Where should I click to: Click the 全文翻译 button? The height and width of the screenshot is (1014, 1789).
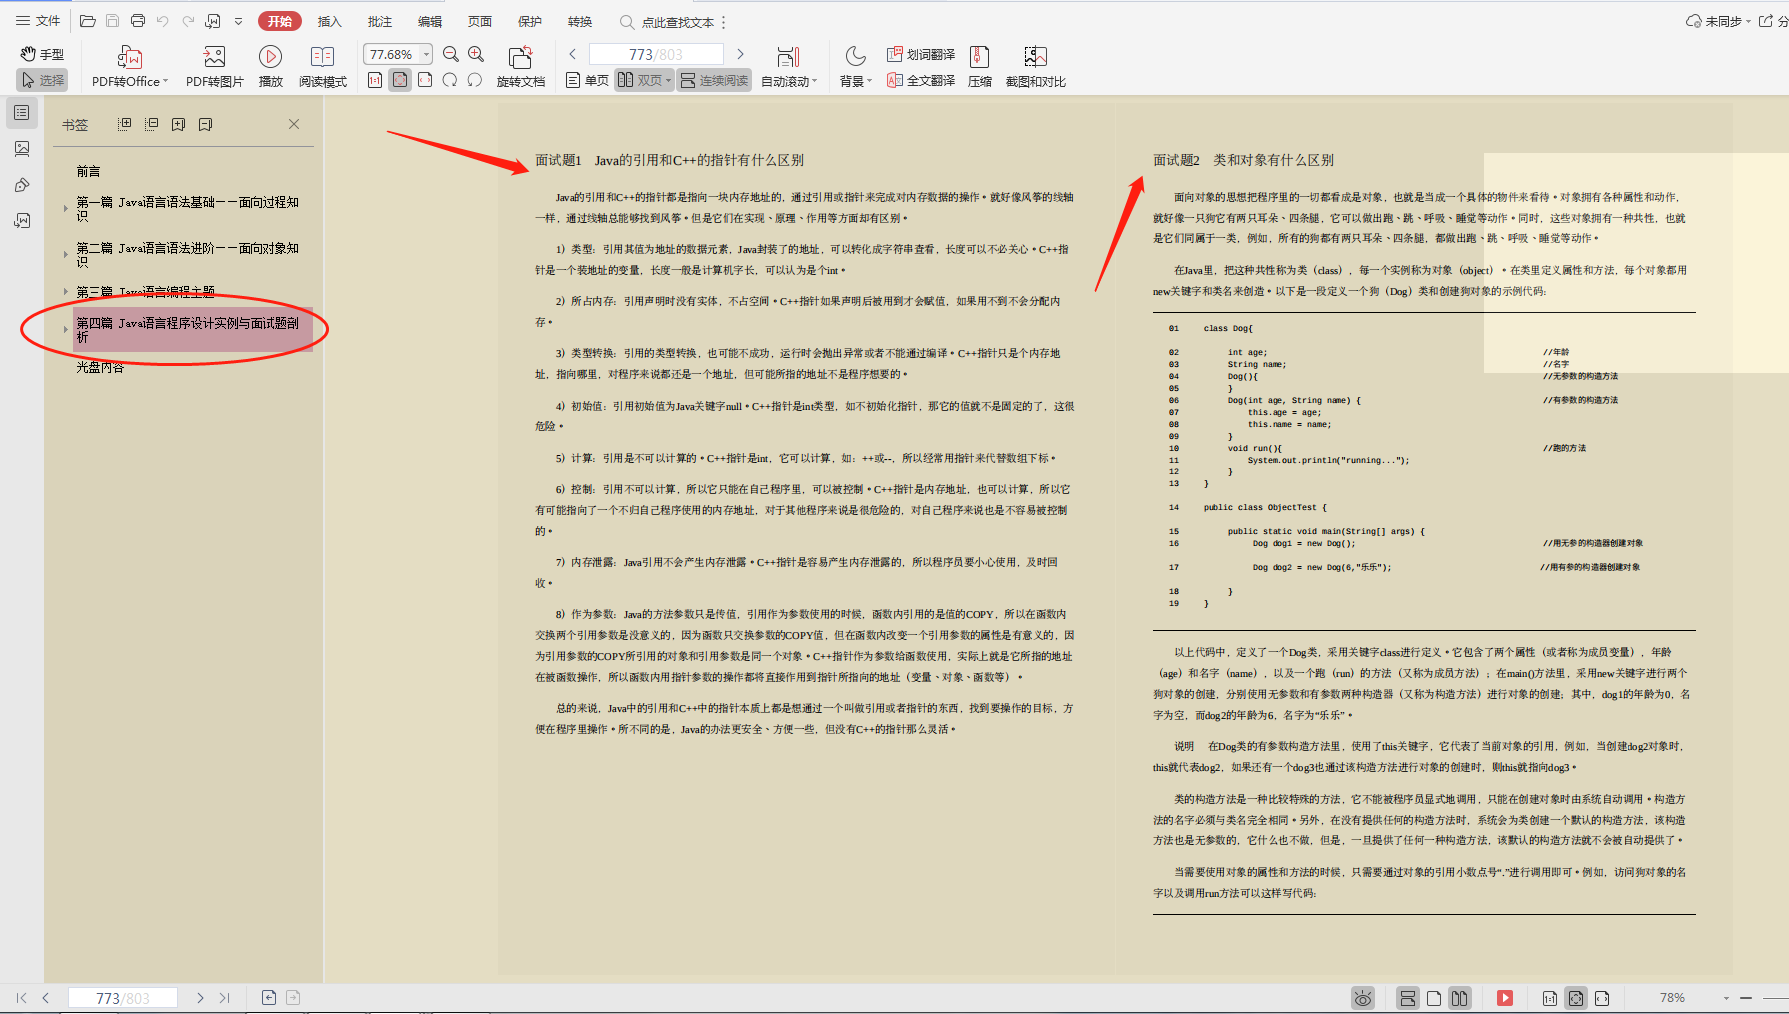point(921,80)
